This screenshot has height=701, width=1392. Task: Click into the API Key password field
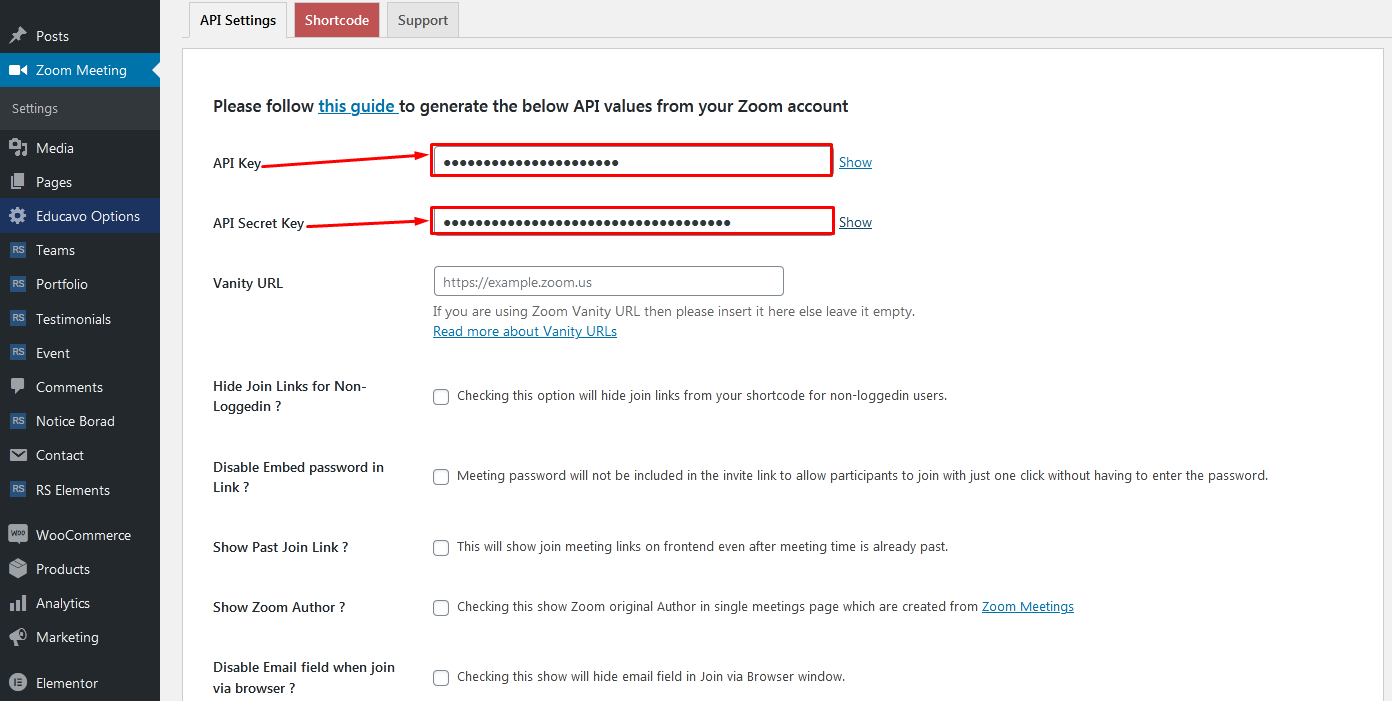pos(632,161)
